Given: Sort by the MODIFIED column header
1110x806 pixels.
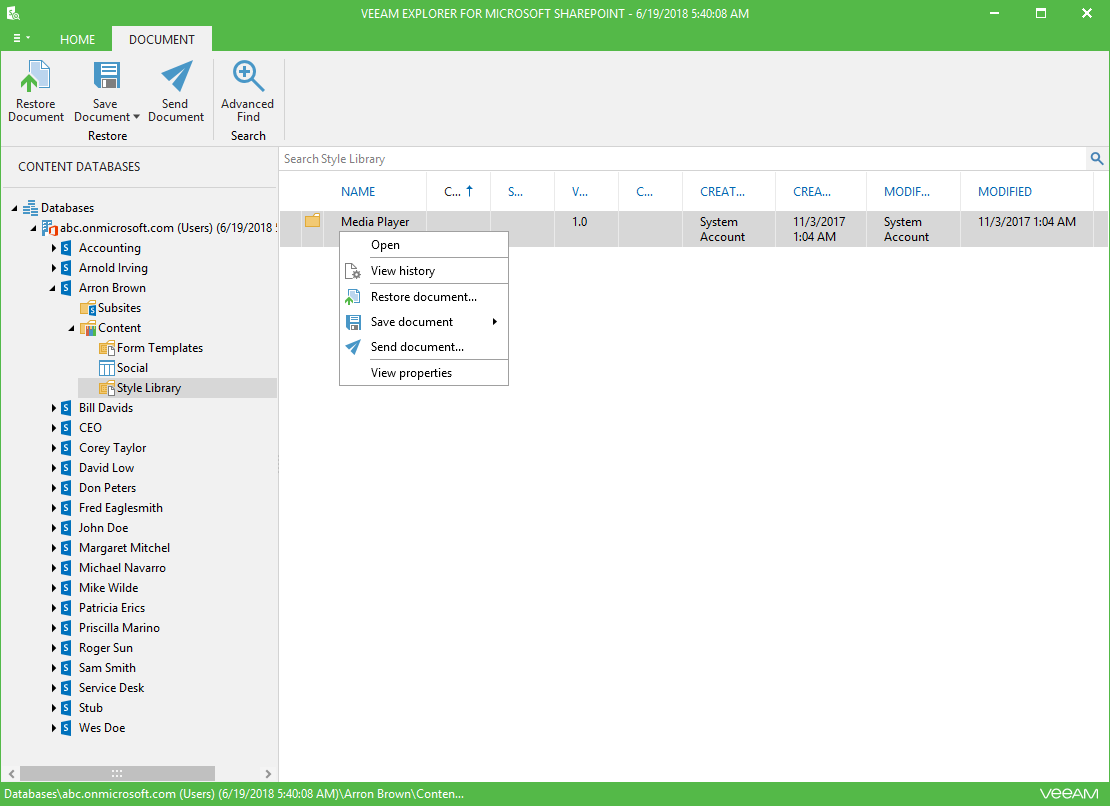Looking at the screenshot, I should (x=1005, y=192).
